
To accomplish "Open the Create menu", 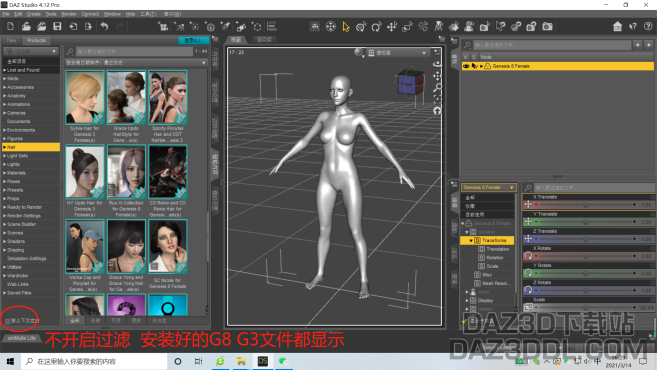I will click(34, 14).
